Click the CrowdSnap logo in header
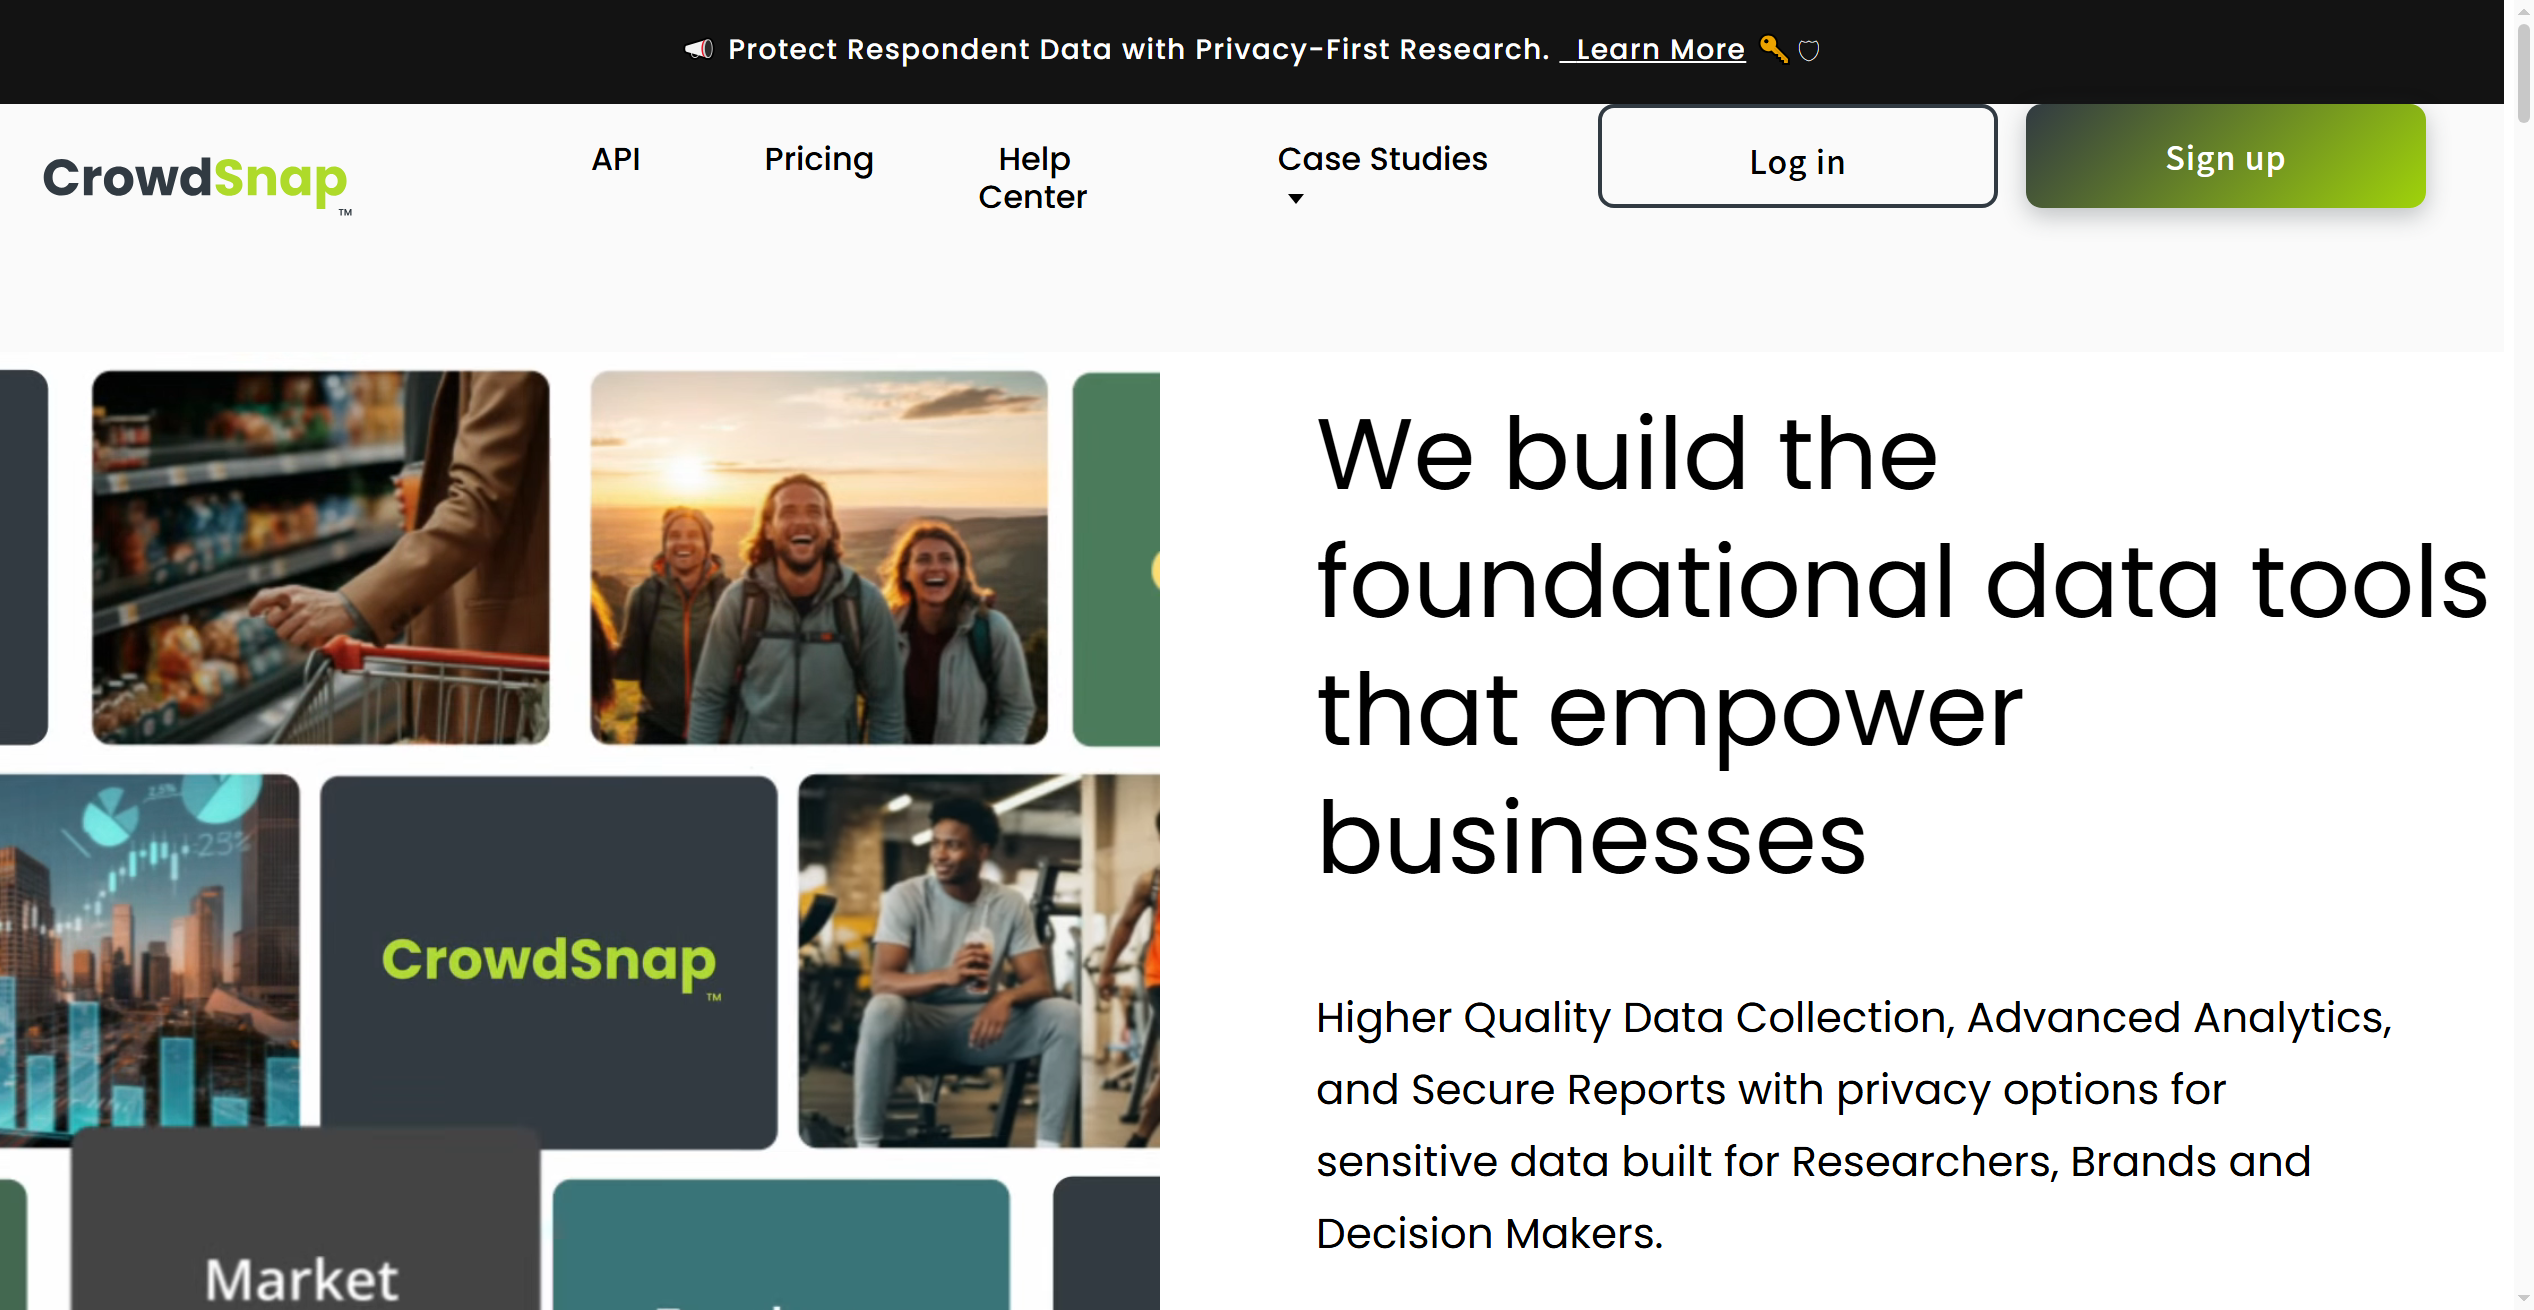This screenshot has width=2534, height=1310. [197, 181]
